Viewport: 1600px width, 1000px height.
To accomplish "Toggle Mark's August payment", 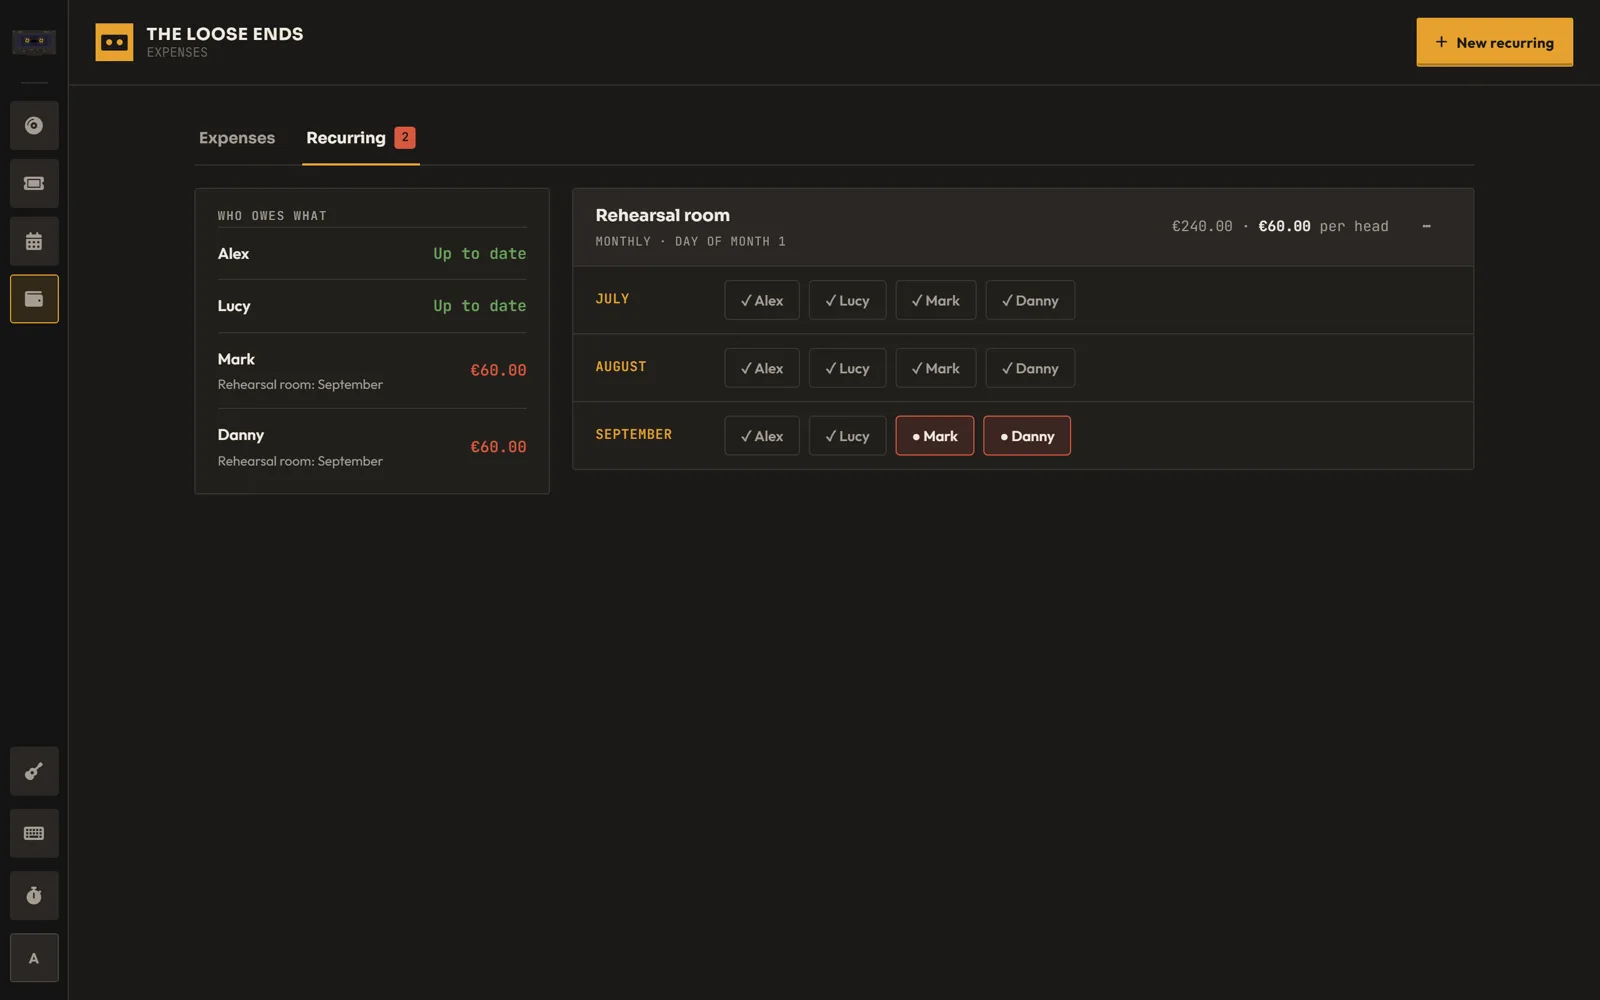I will click(x=936, y=368).
